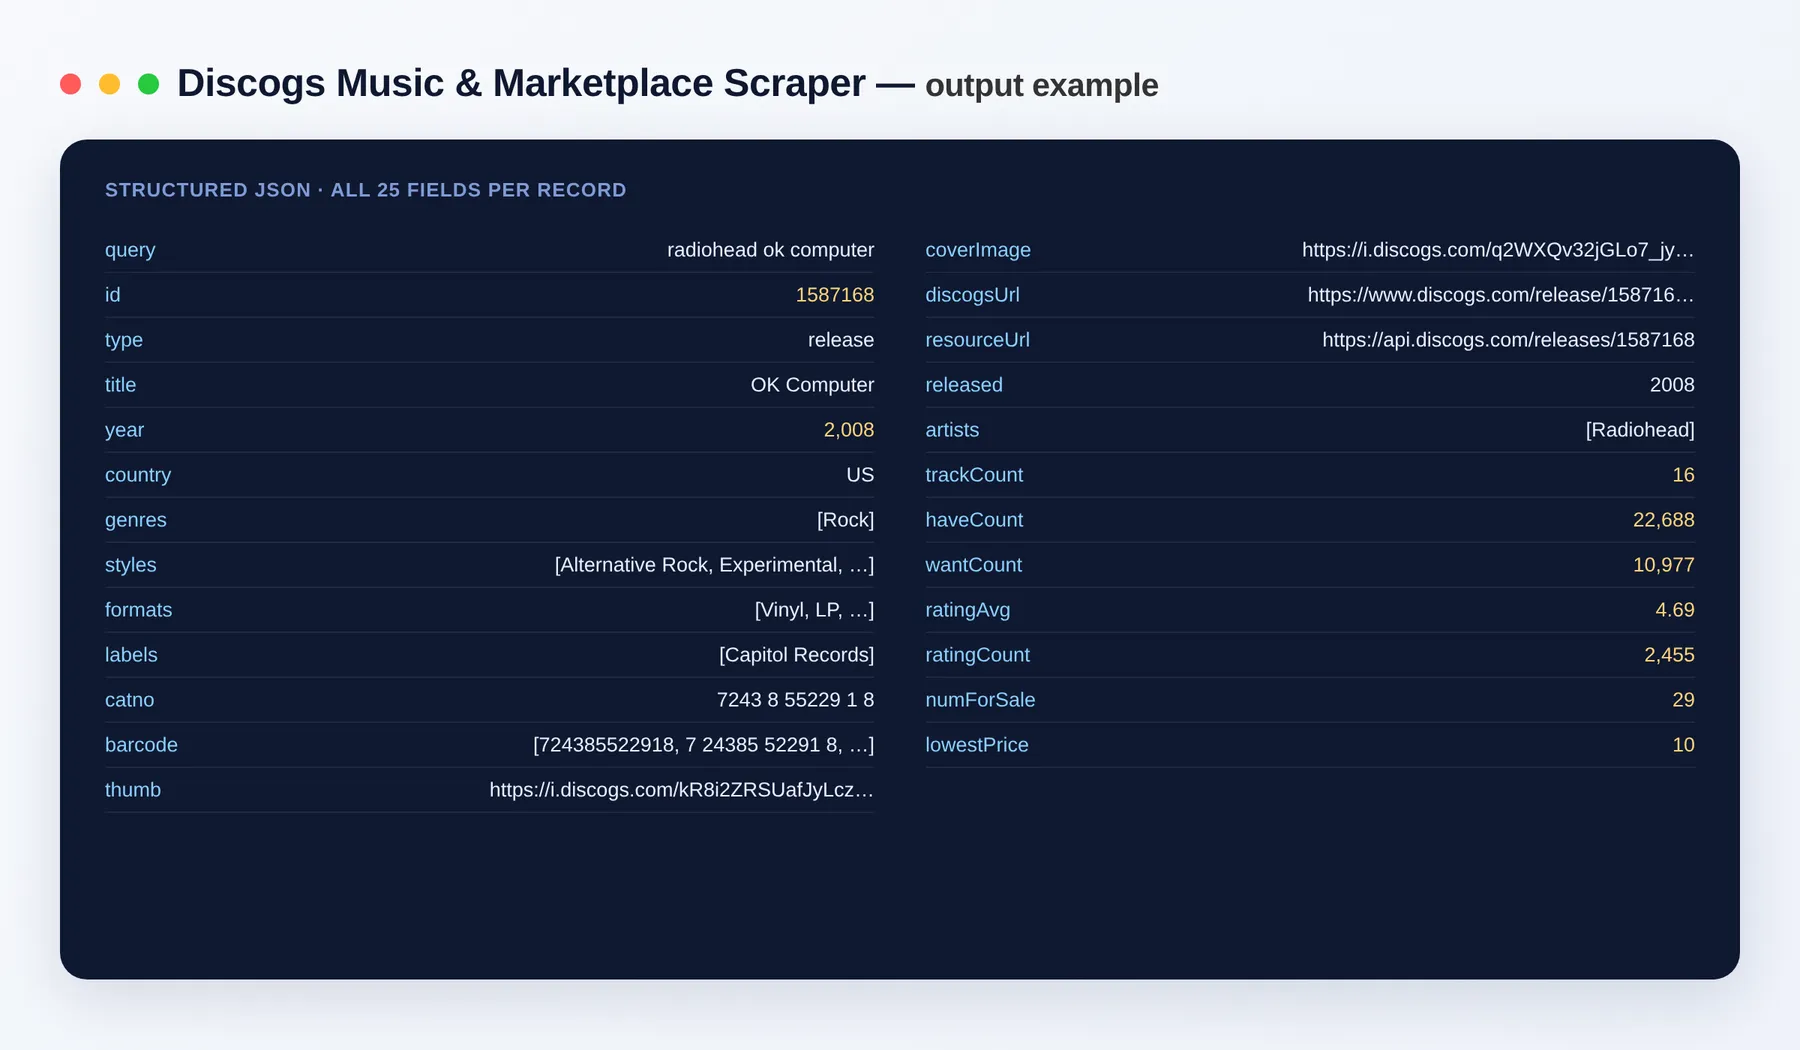Select the ratingAvg value 4.69
The image size is (1800, 1050).
[1674, 610]
